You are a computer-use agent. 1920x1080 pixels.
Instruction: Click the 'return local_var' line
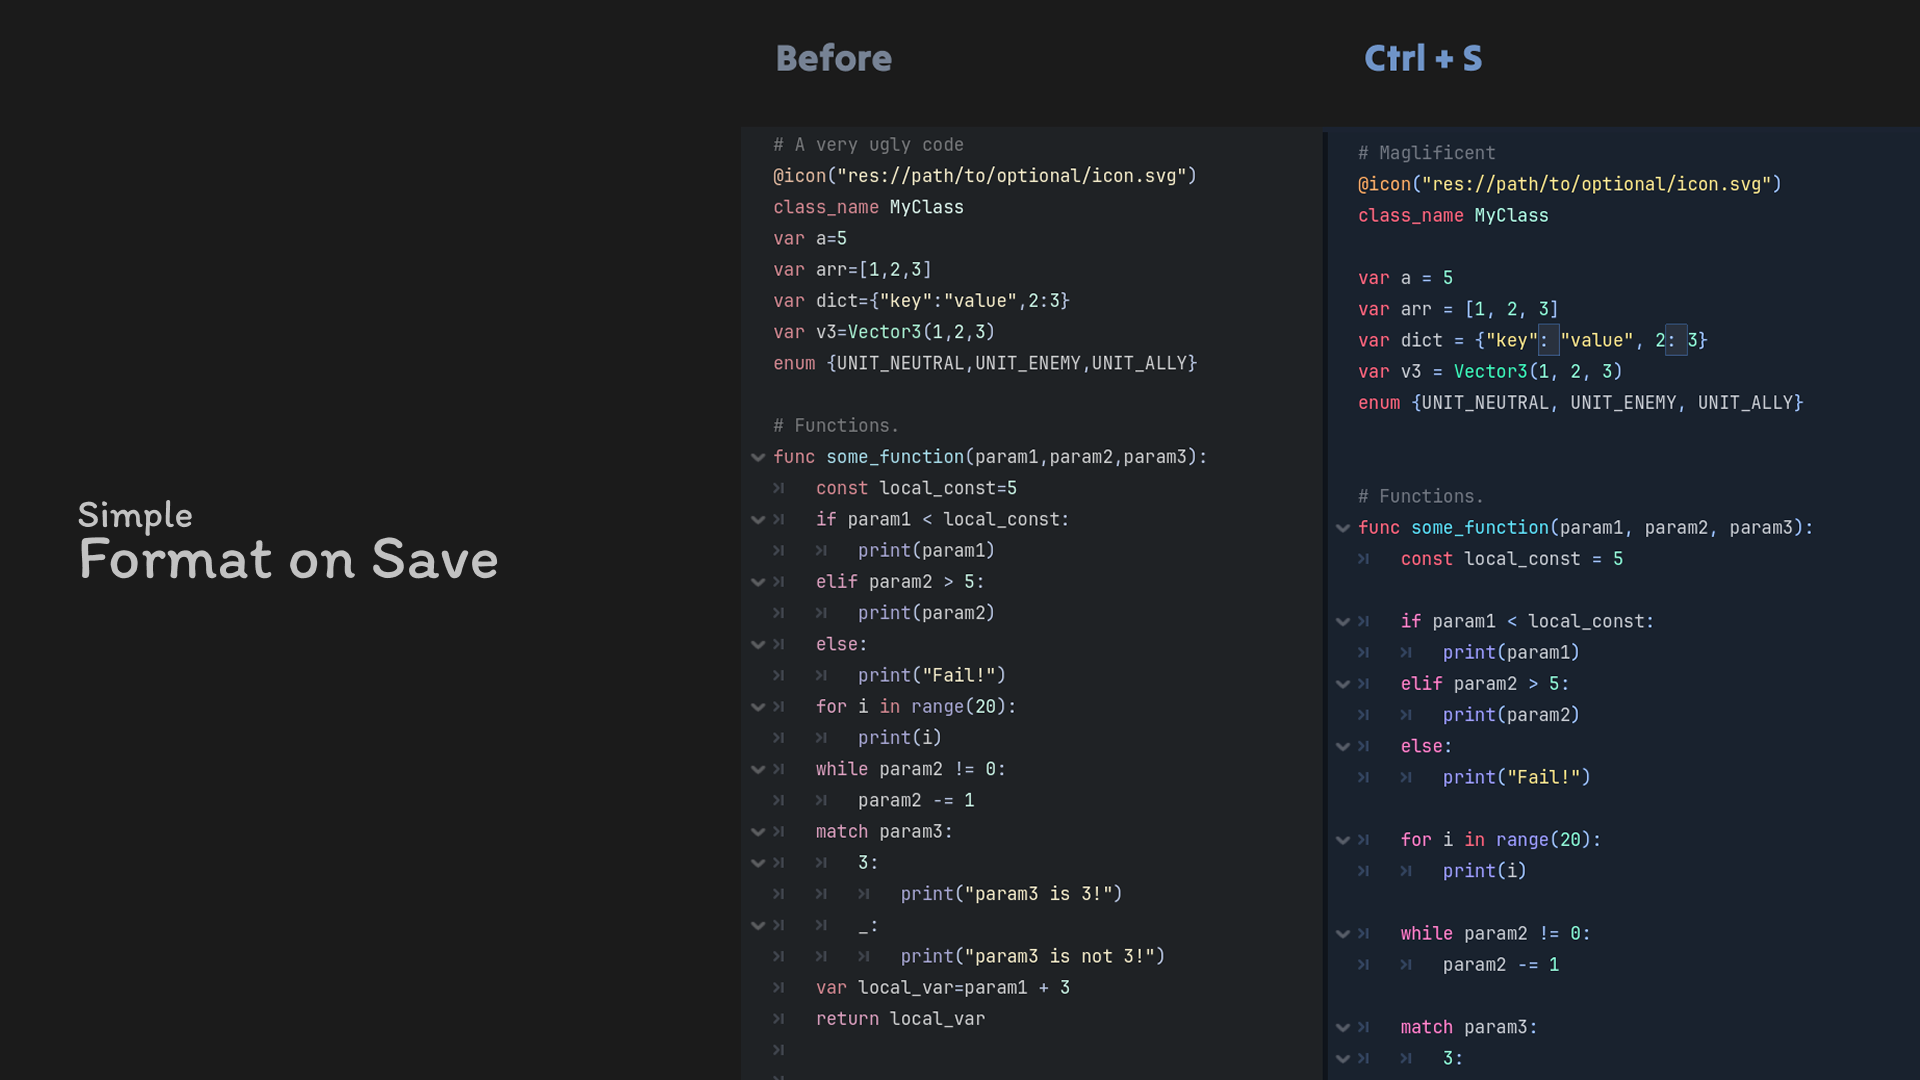[900, 1019]
